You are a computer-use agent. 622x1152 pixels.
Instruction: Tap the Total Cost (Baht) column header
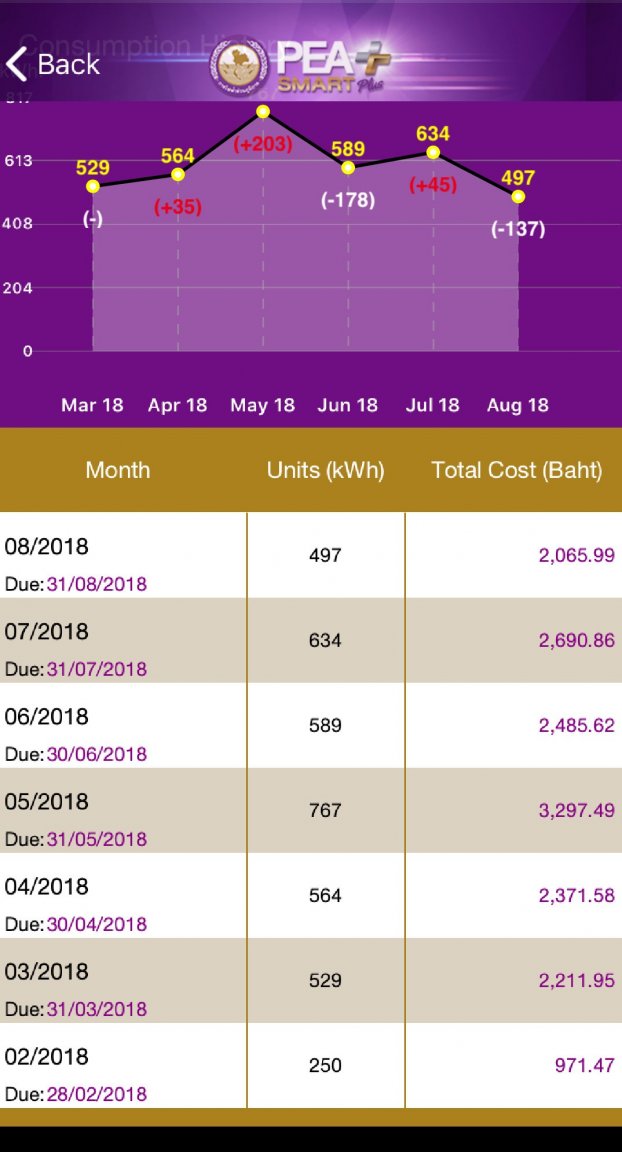[x=516, y=470]
